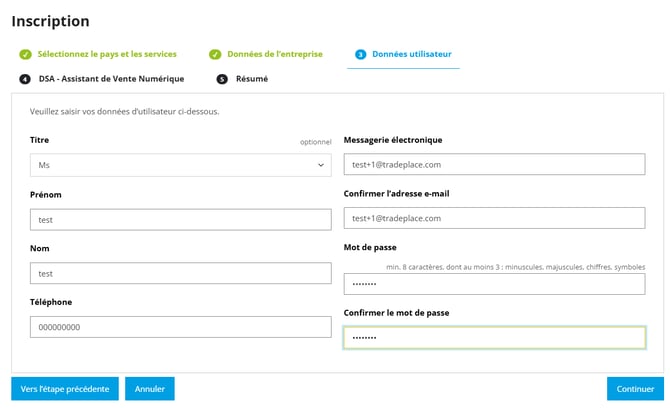Viewport: 670px width, 408px height.
Task: Click the green checkmark icon beside country selection
Action: click(x=25, y=54)
